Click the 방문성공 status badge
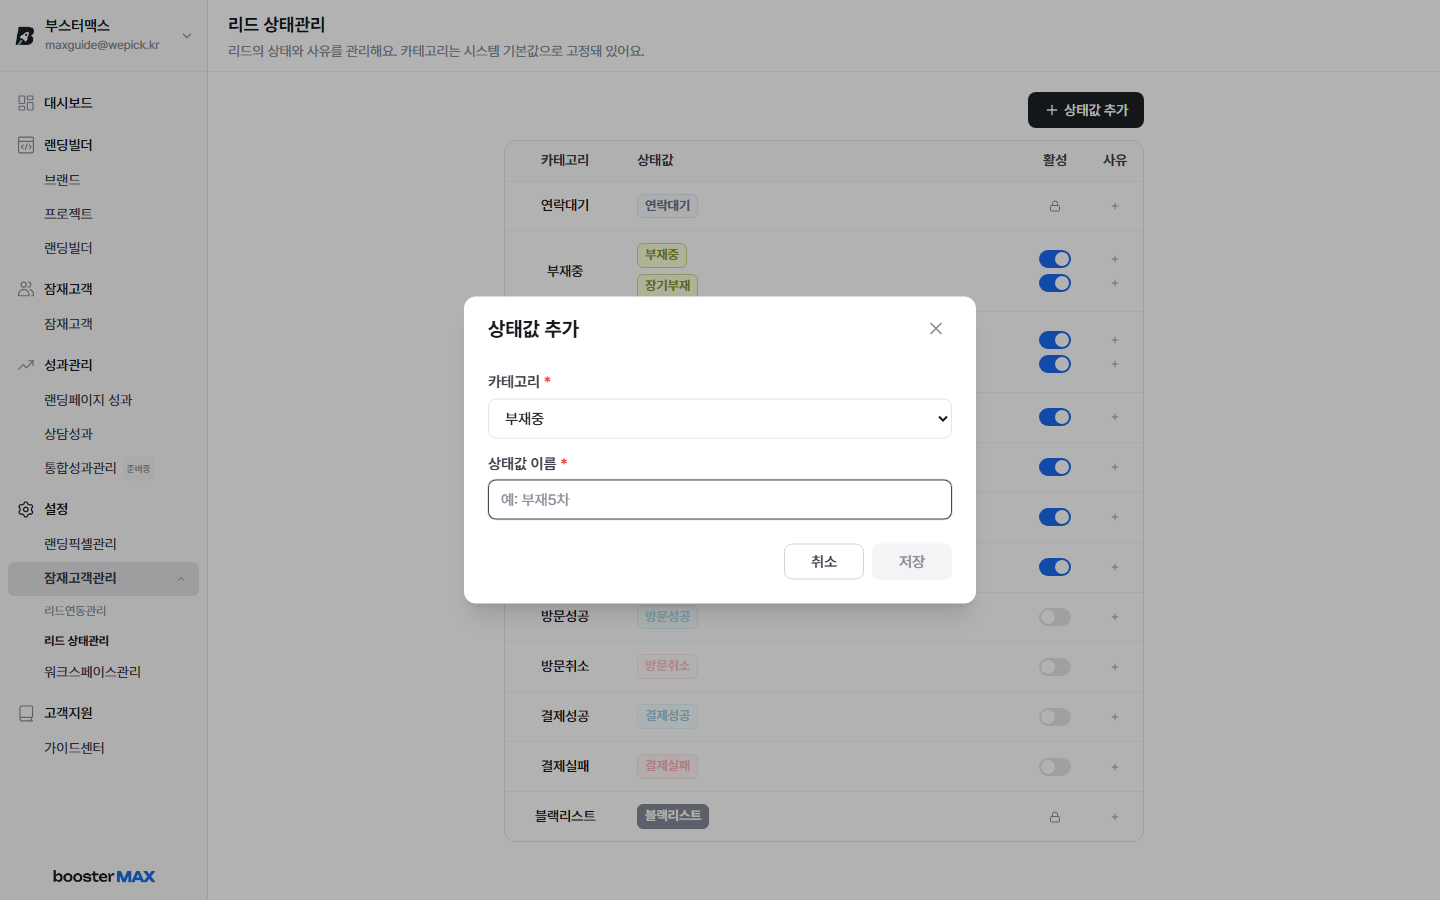This screenshot has height=900, width=1440. (667, 616)
